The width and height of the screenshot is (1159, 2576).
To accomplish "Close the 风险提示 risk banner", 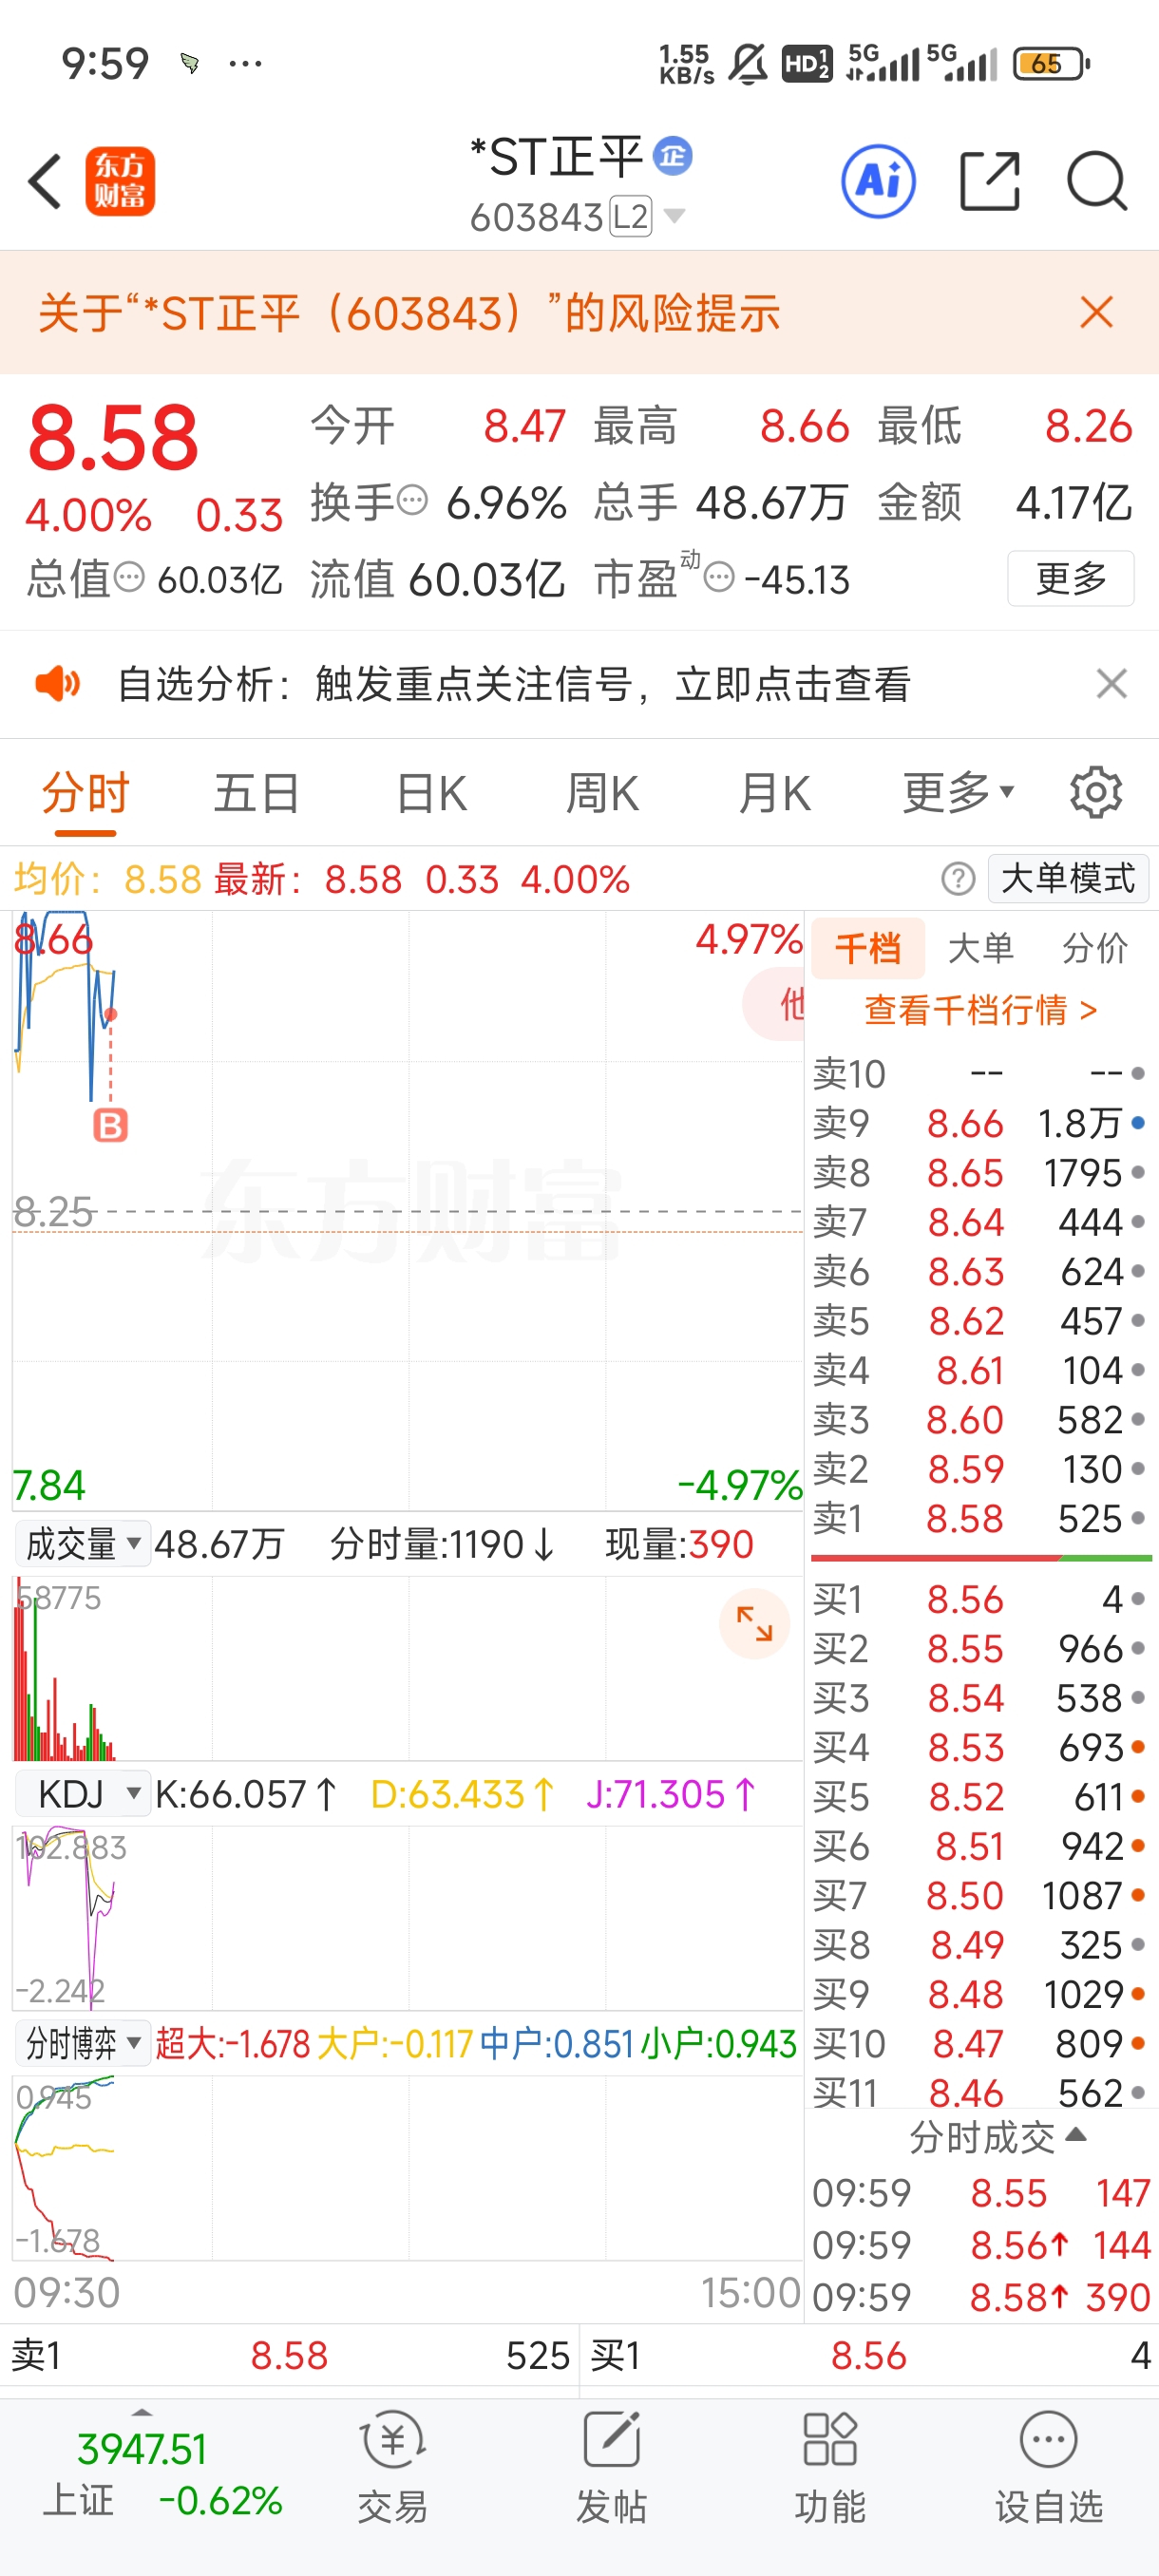I will [1097, 312].
